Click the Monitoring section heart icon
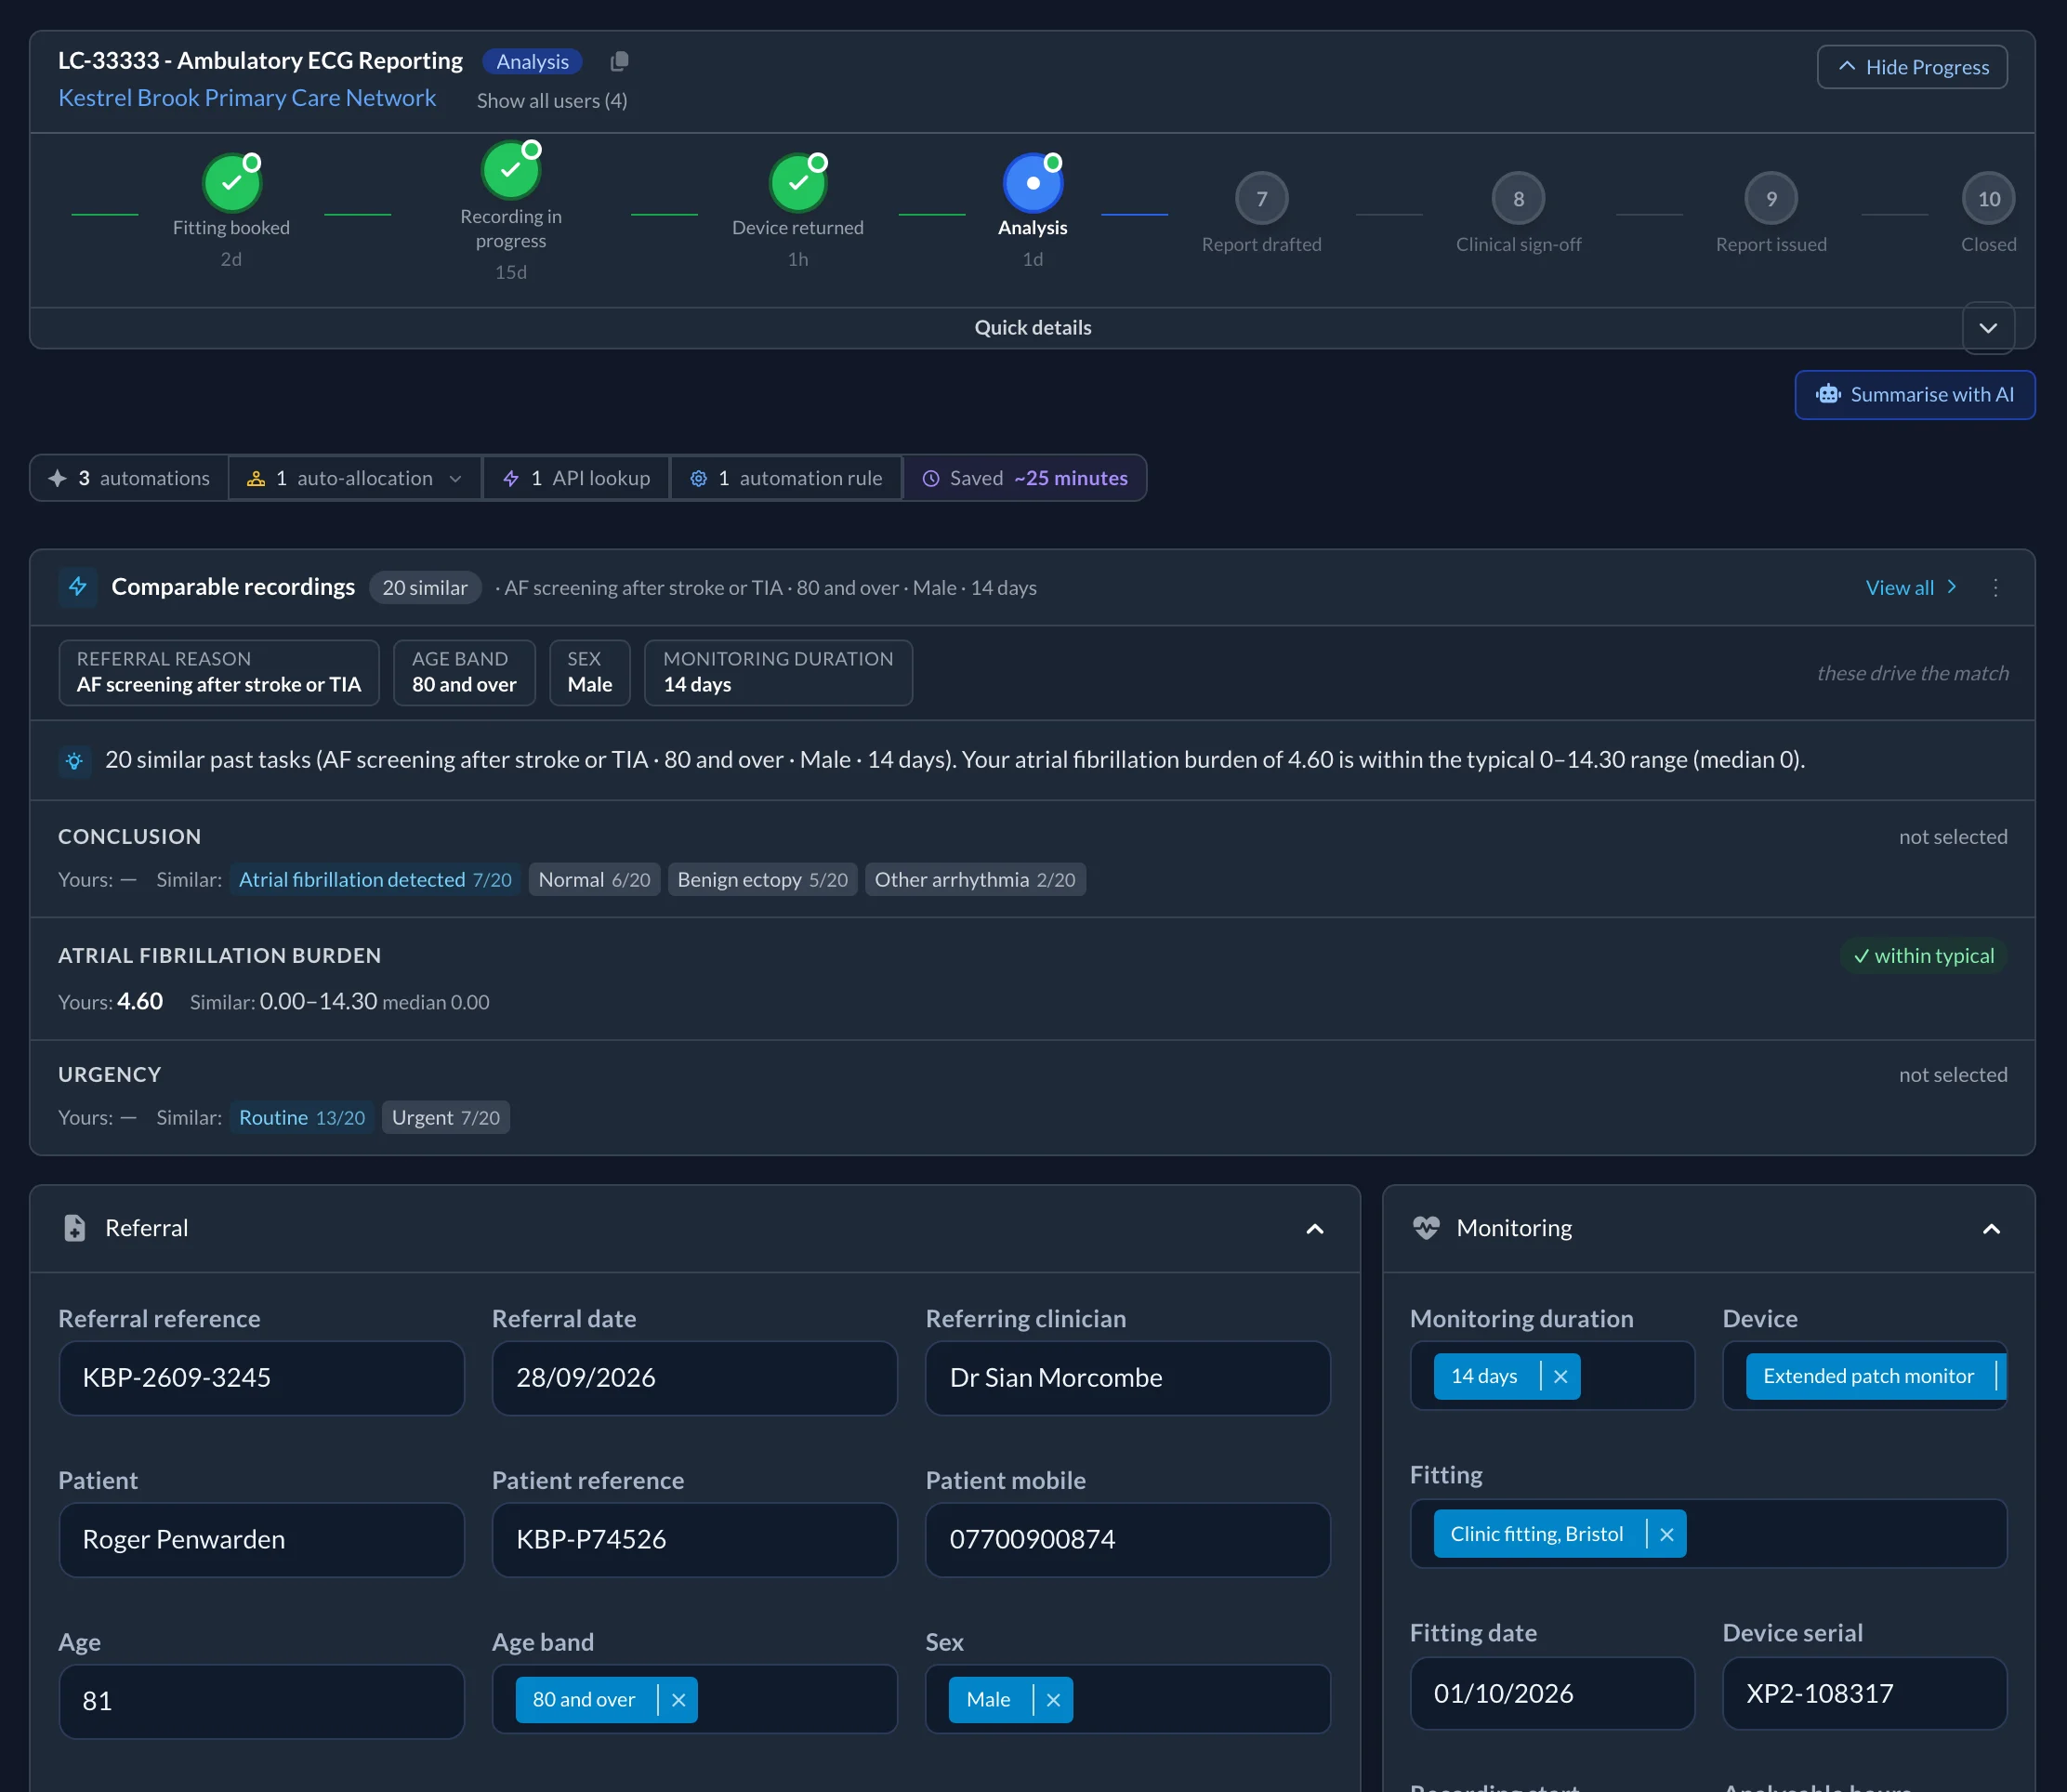This screenshot has width=2067, height=1792. point(1426,1228)
